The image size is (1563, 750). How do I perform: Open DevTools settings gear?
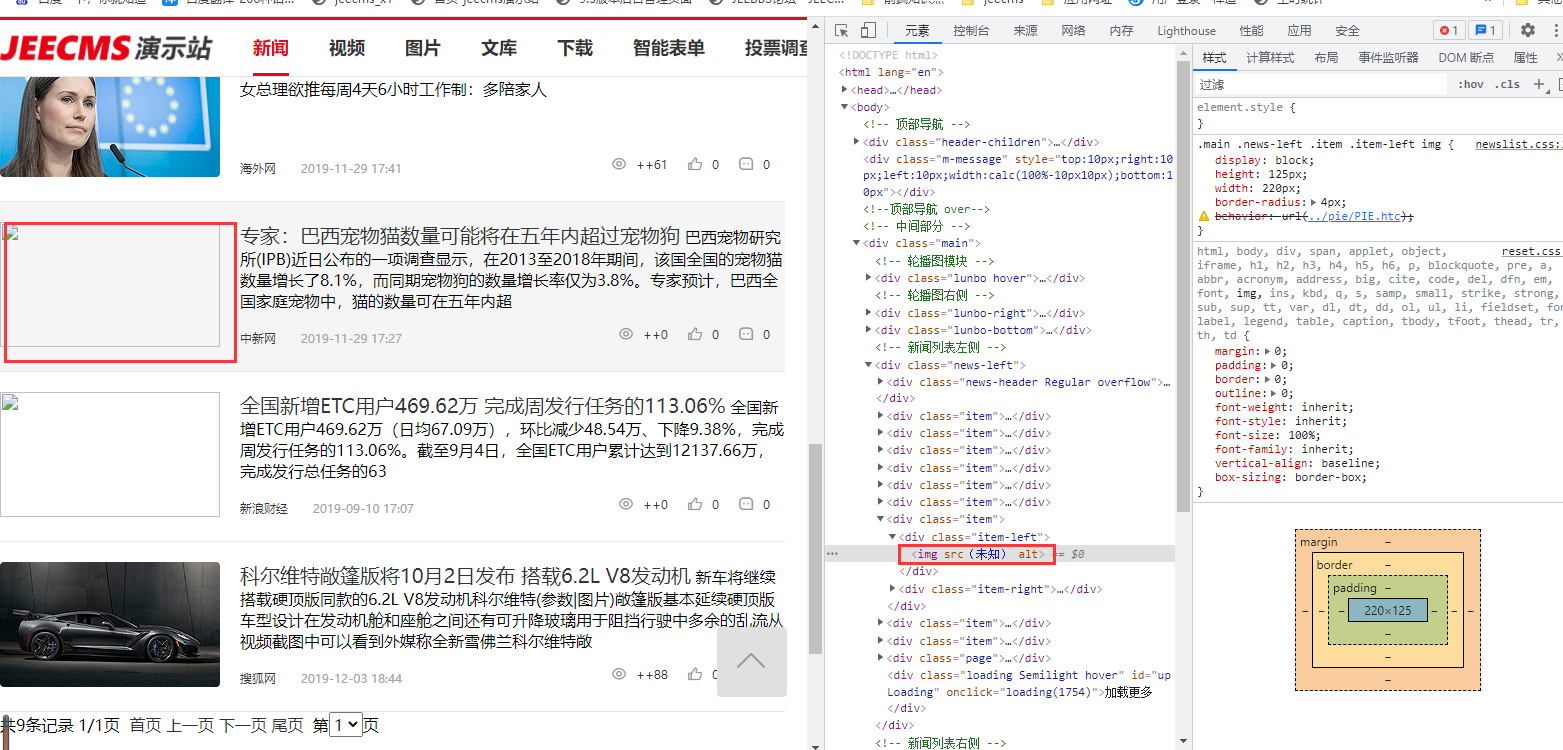[x=1528, y=30]
